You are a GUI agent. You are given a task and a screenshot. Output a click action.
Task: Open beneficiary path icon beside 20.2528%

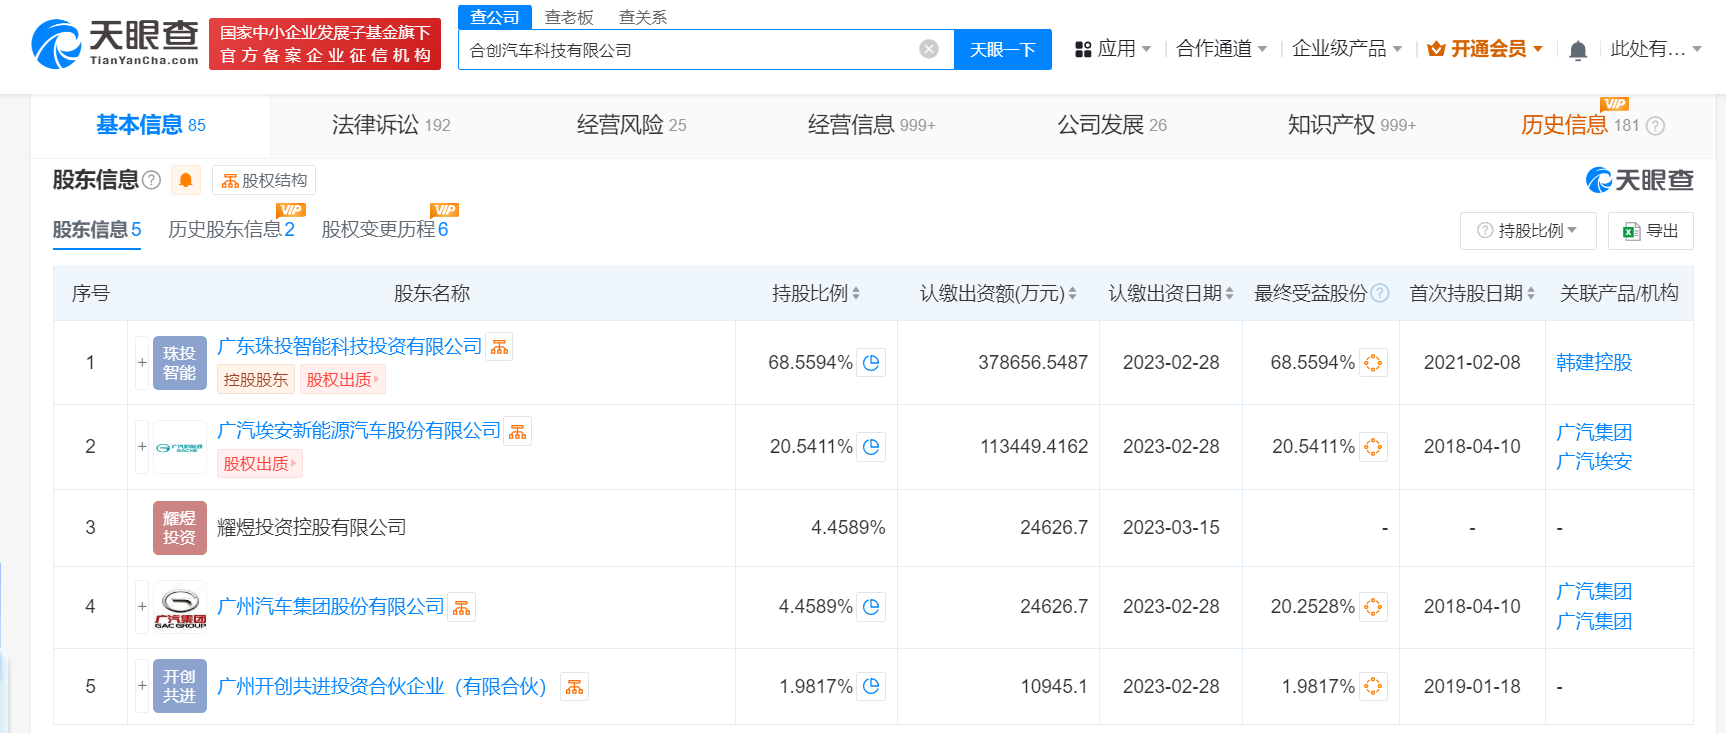[x=1373, y=607]
